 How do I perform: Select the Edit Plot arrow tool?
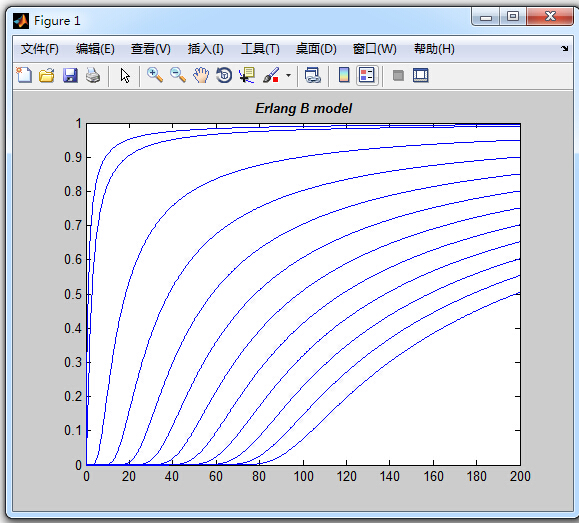point(125,75)
